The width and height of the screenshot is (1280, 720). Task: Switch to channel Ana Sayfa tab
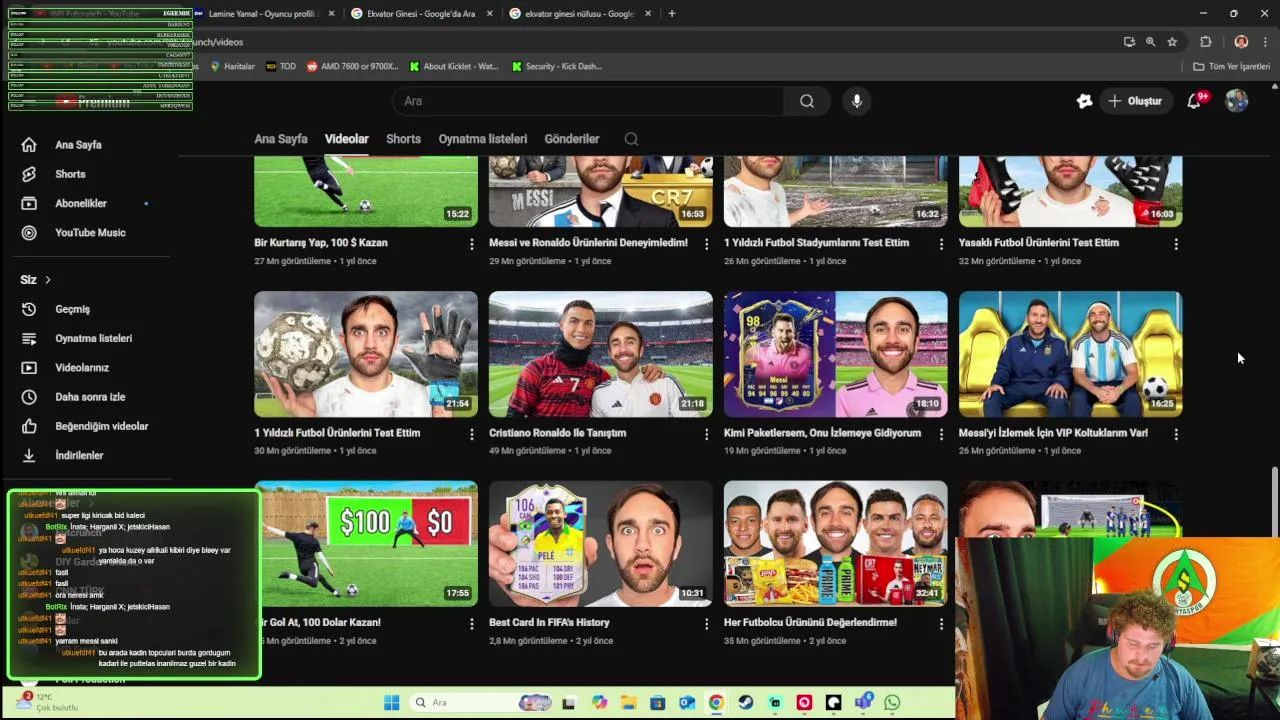(280, 139)
